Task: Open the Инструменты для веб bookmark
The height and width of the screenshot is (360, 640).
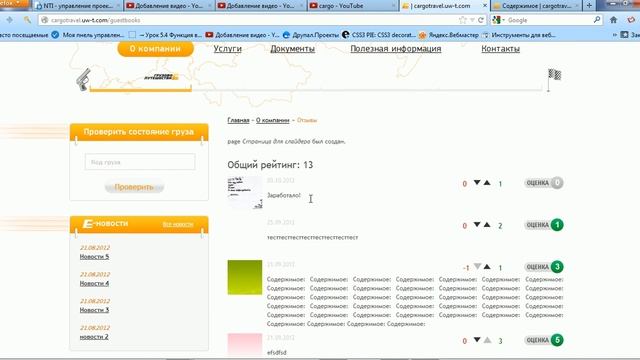Action: click(x=518, y=35)
